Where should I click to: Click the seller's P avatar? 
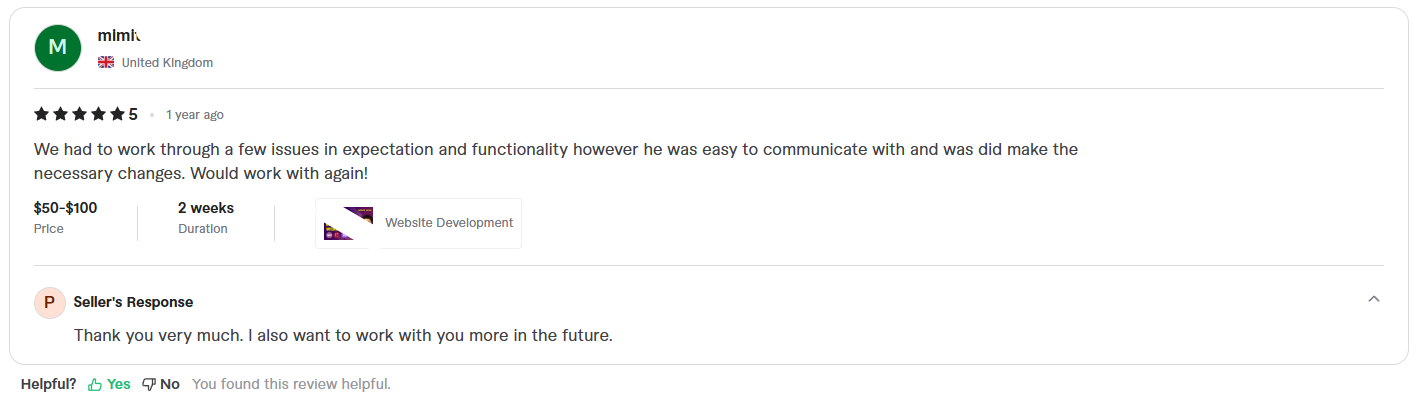coord(49,302)
